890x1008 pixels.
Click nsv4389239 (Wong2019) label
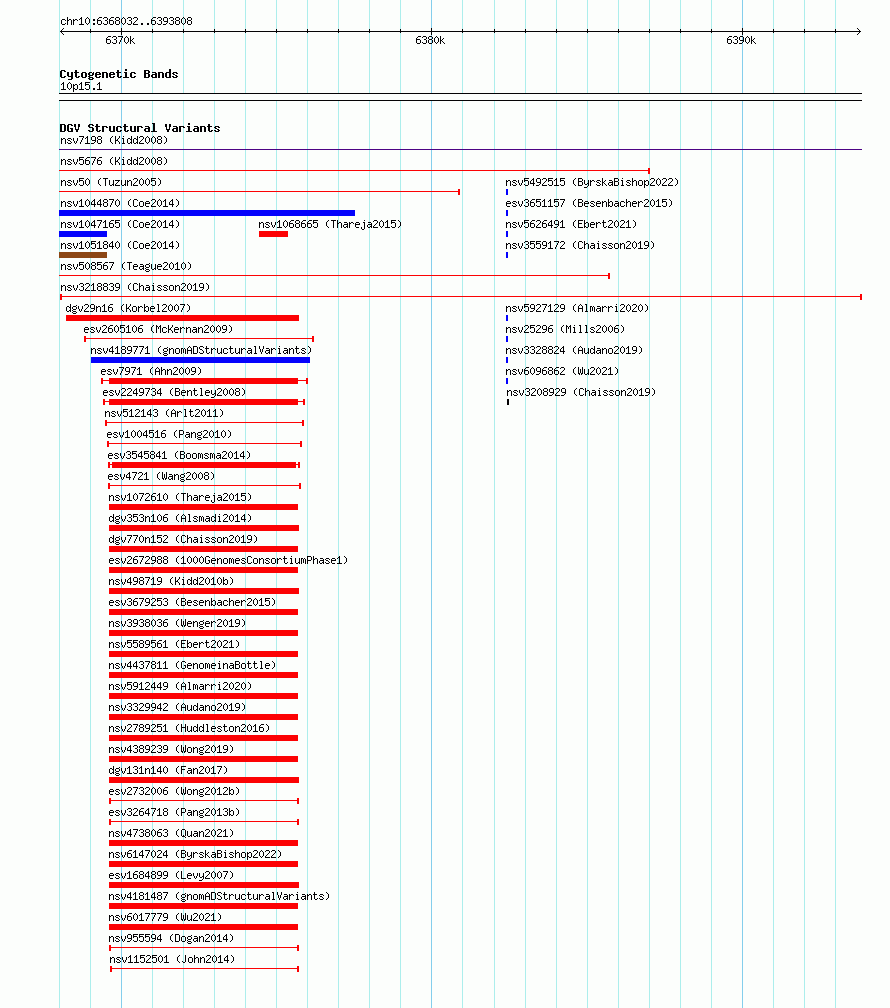(171, 750)
